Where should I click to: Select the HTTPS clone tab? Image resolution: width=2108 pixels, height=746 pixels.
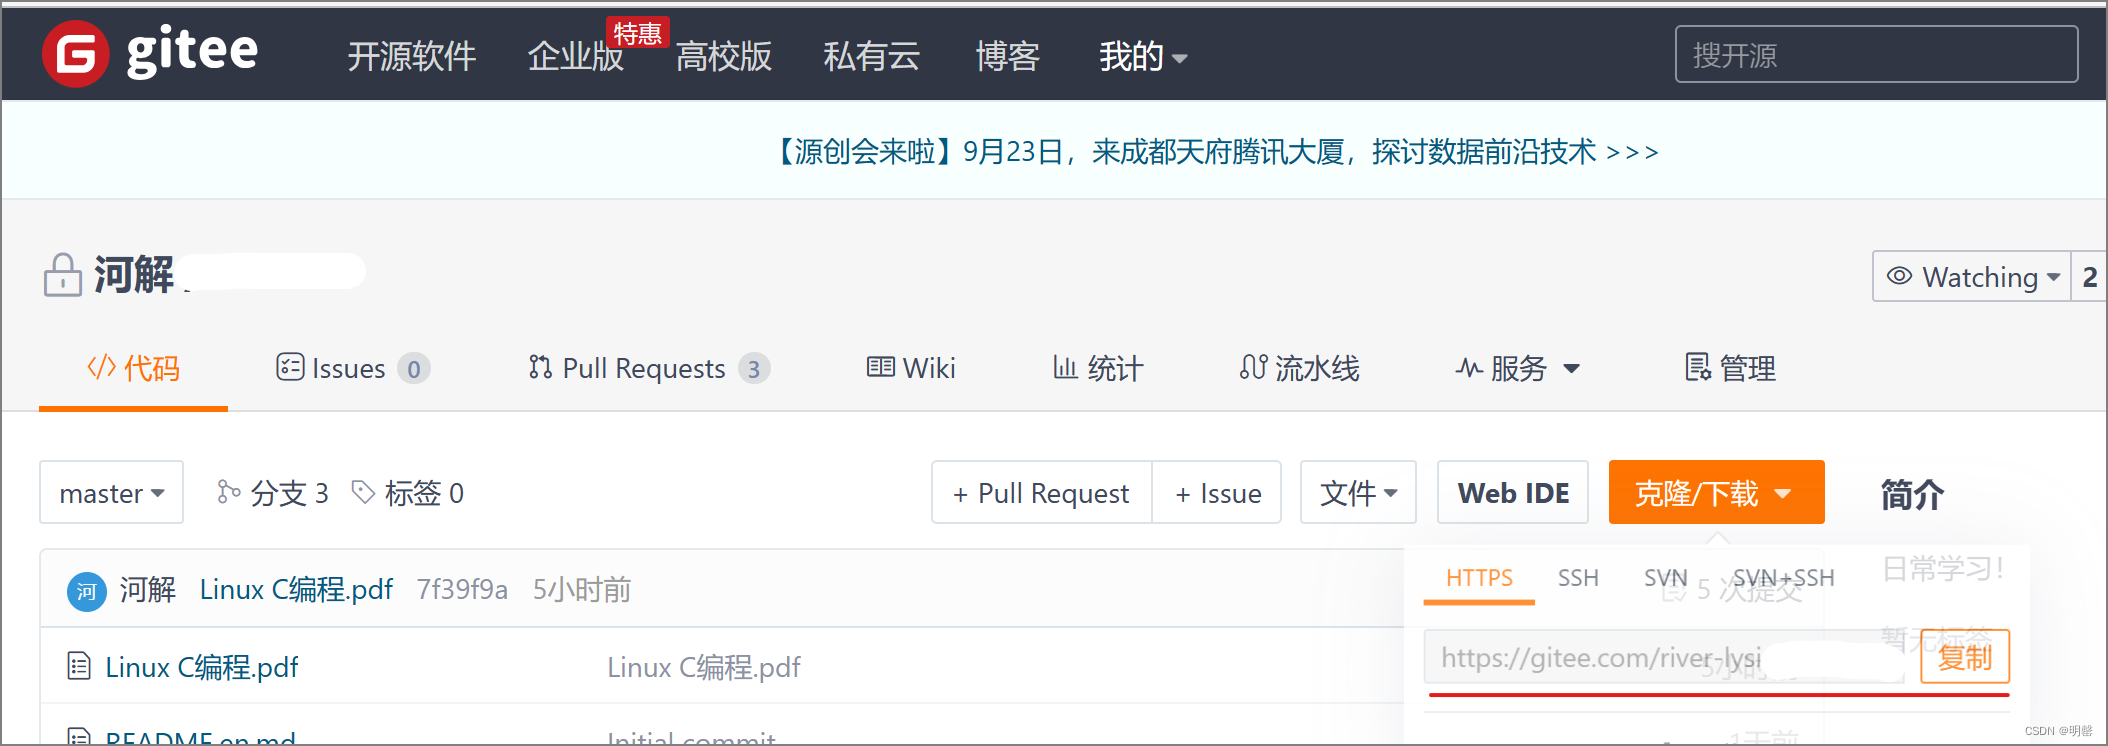(x=1479, y=578)
